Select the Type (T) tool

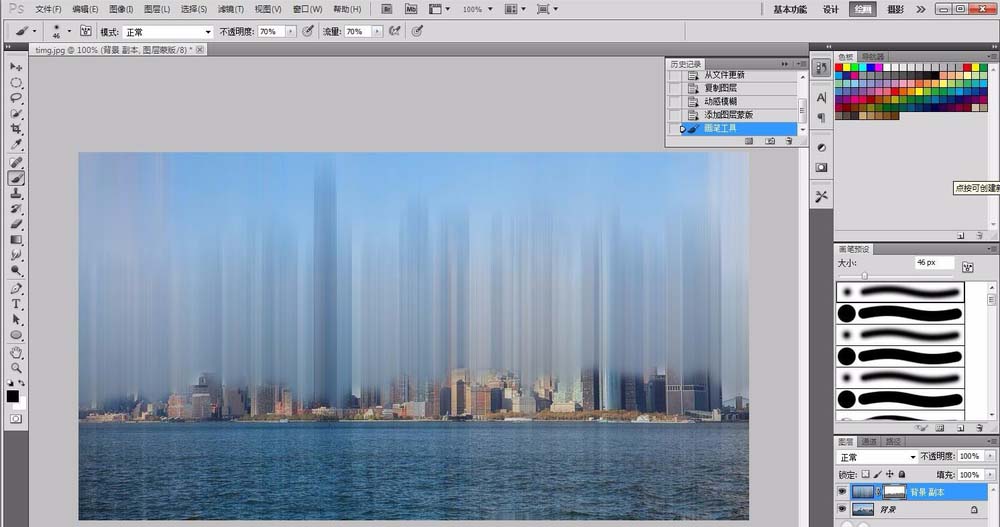coord(16,303)
